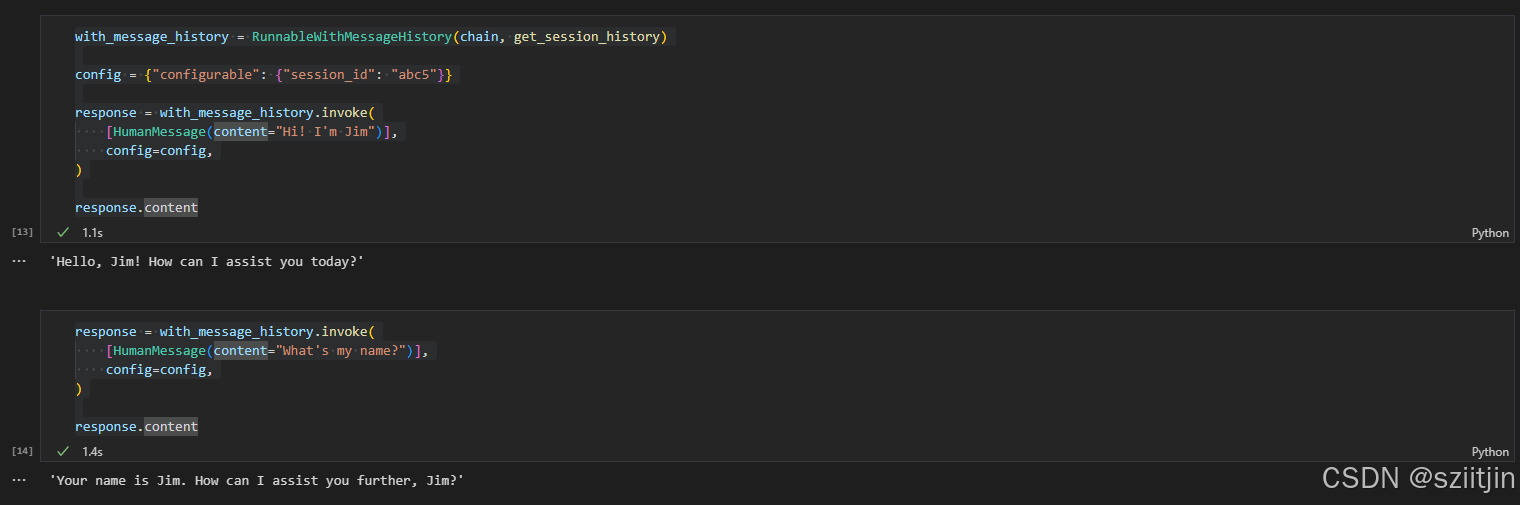1520x505 pixels.
Task: Open output actions menu for cell 13
Action: point(19,260)
